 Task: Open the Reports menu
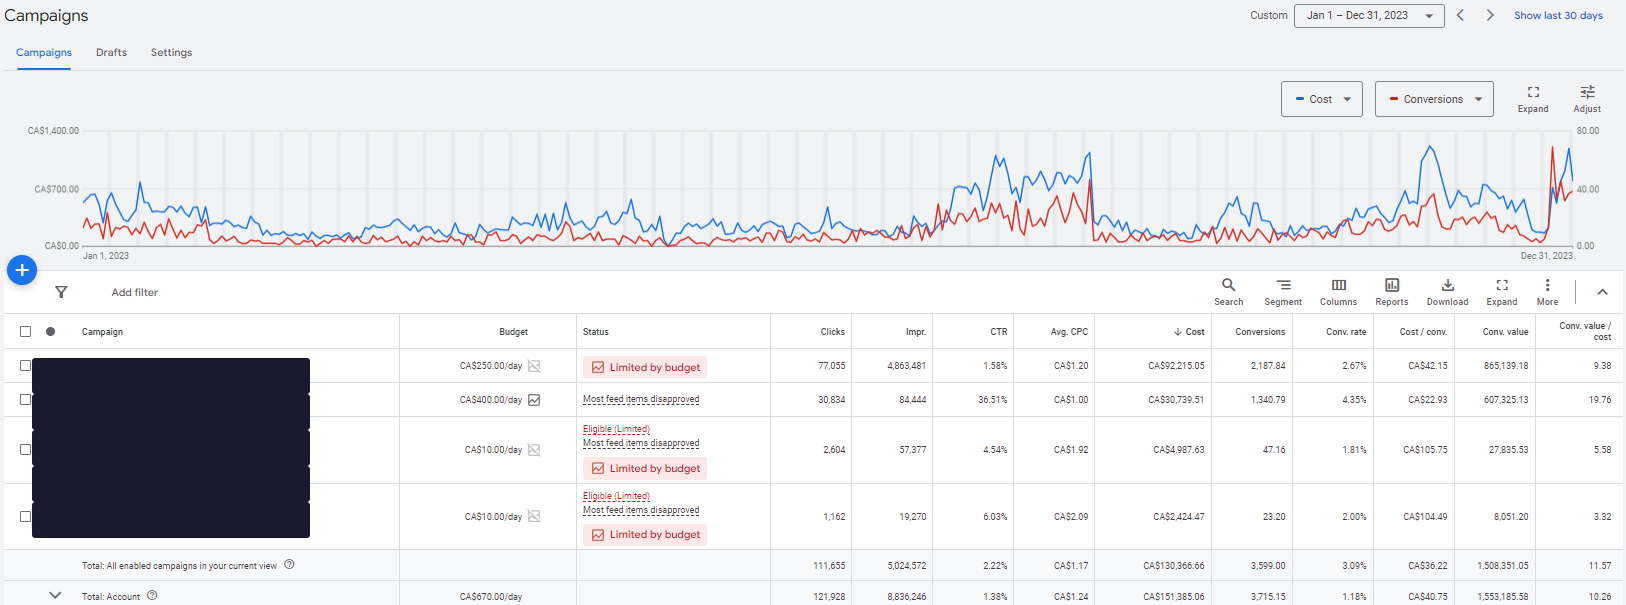(1391, 292)
